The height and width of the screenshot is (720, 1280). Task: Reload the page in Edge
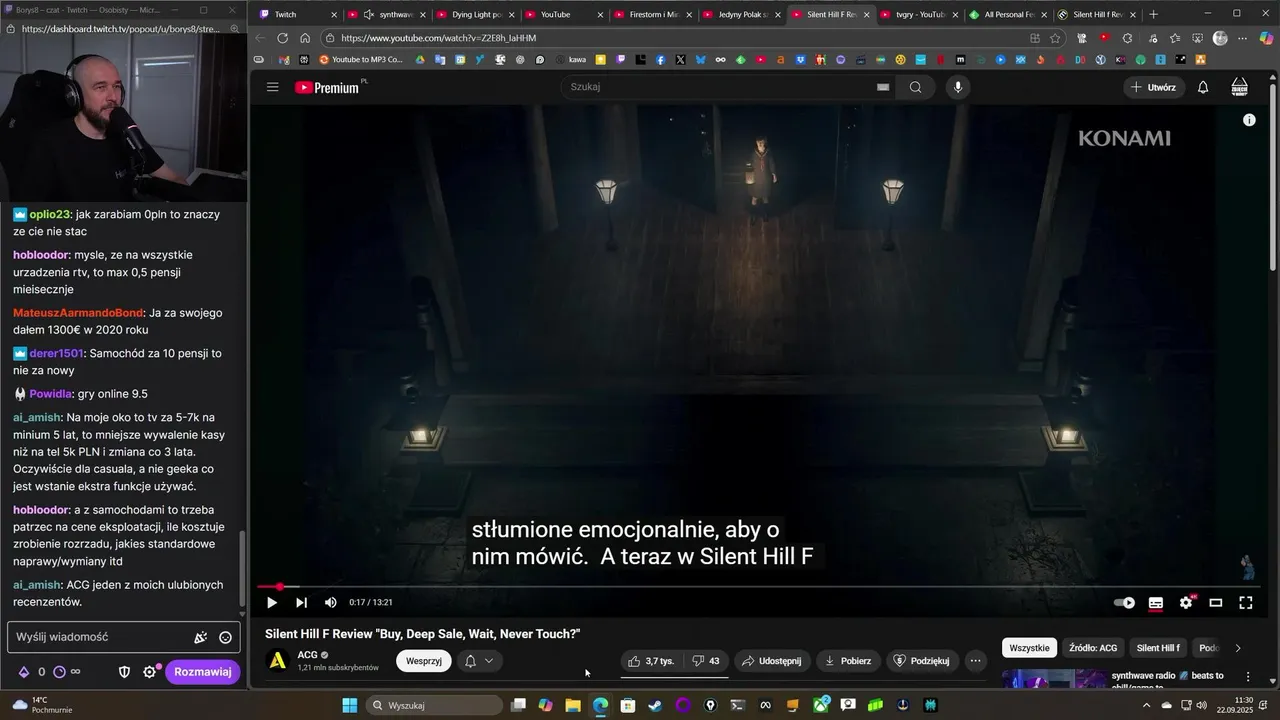pos(283,38)
